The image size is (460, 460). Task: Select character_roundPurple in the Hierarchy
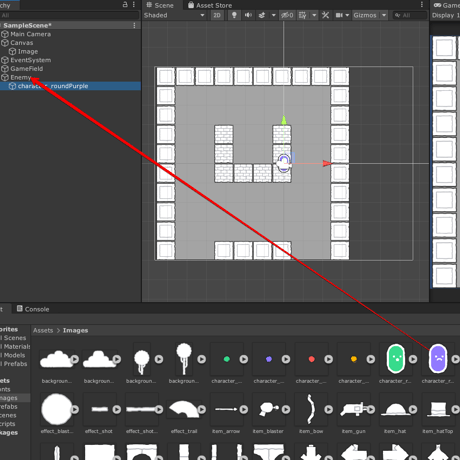(53, 86)
